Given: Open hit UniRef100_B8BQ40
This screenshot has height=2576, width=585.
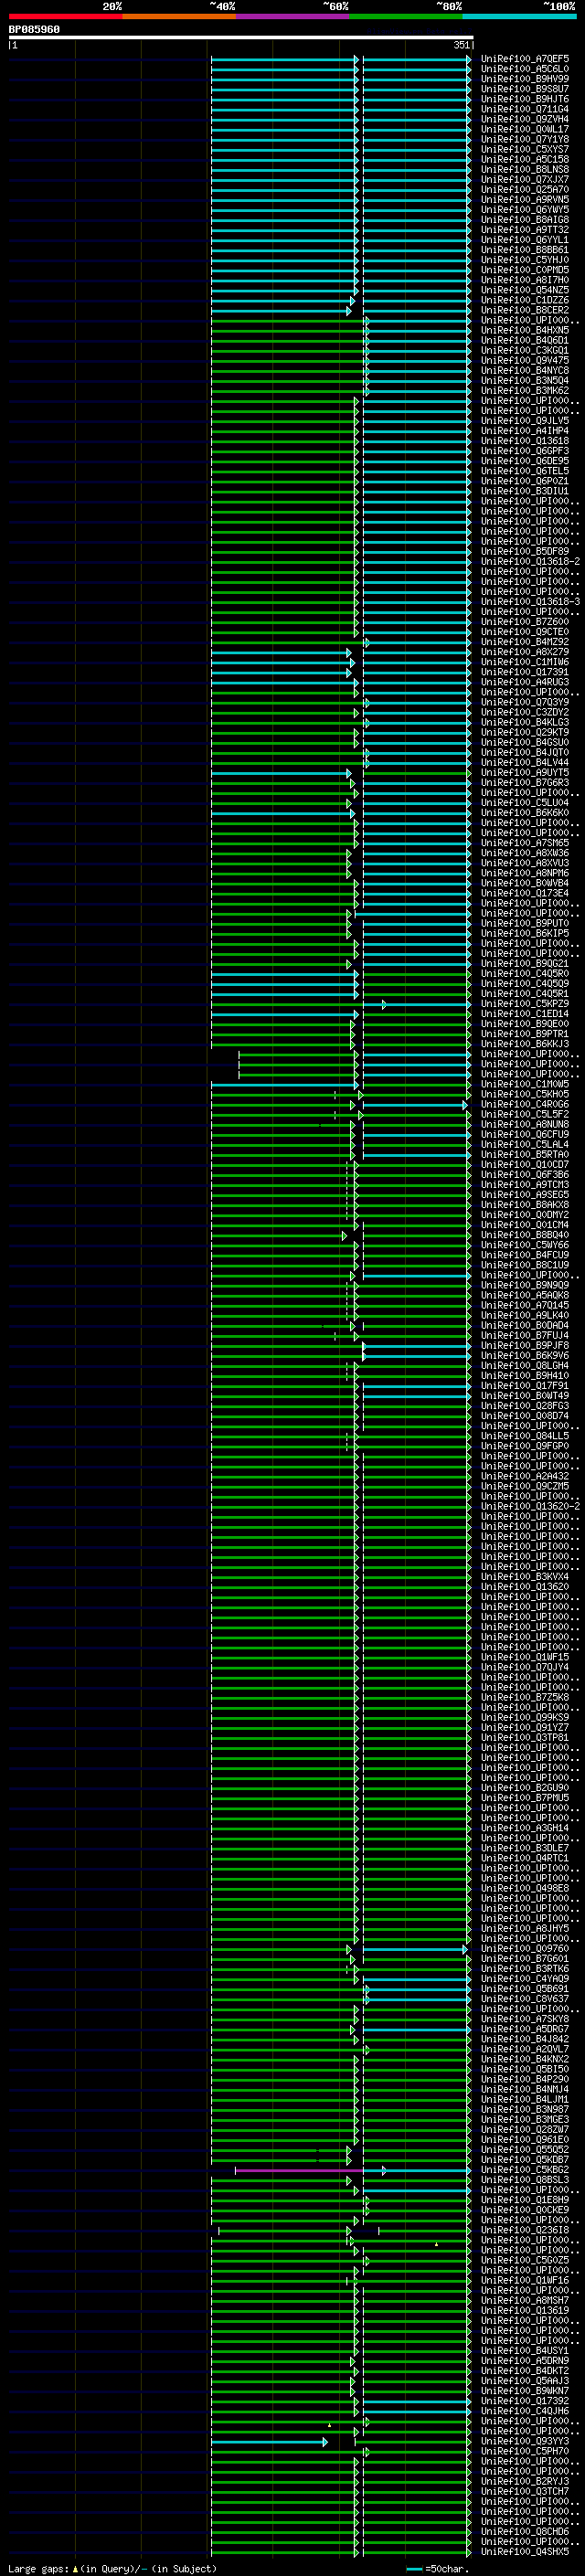Looking at the screenshot, I should pos(525,1235).
